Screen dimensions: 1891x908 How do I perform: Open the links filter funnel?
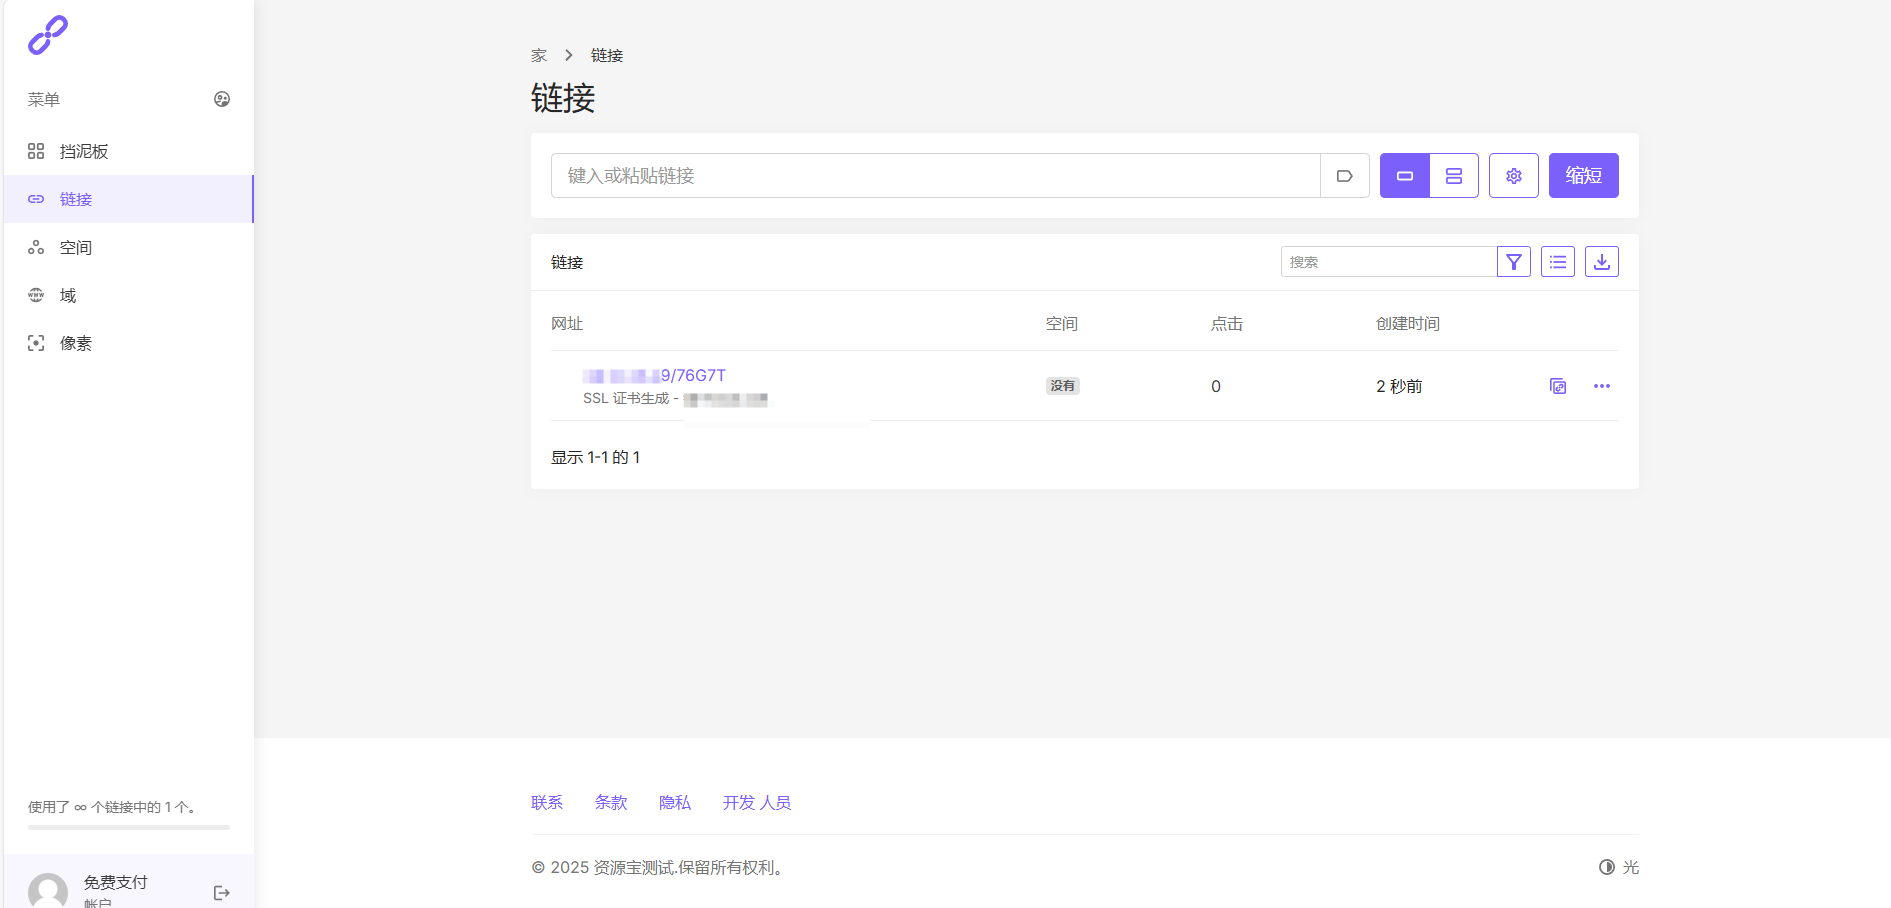pyautogui.click(x=1514, y=262)
